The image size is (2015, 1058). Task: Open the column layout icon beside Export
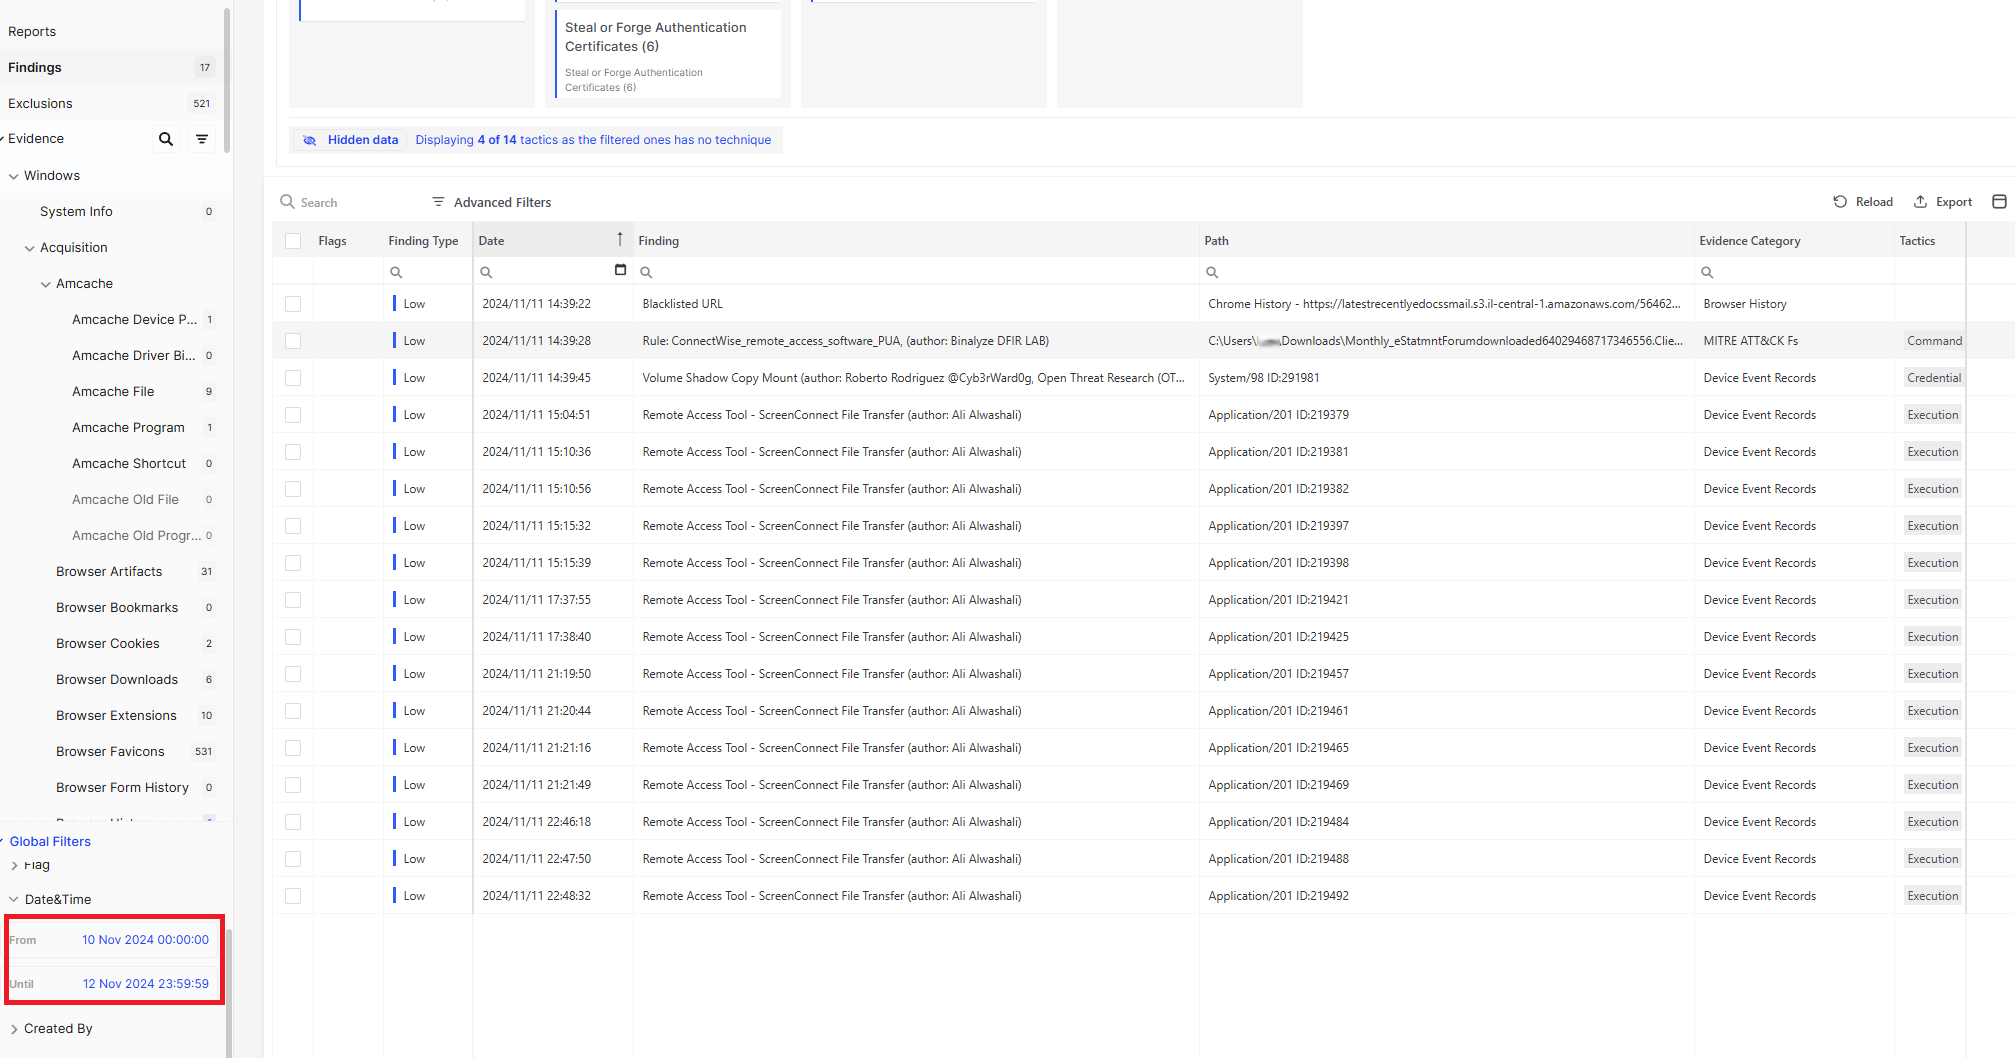[x=1999, y=202]
